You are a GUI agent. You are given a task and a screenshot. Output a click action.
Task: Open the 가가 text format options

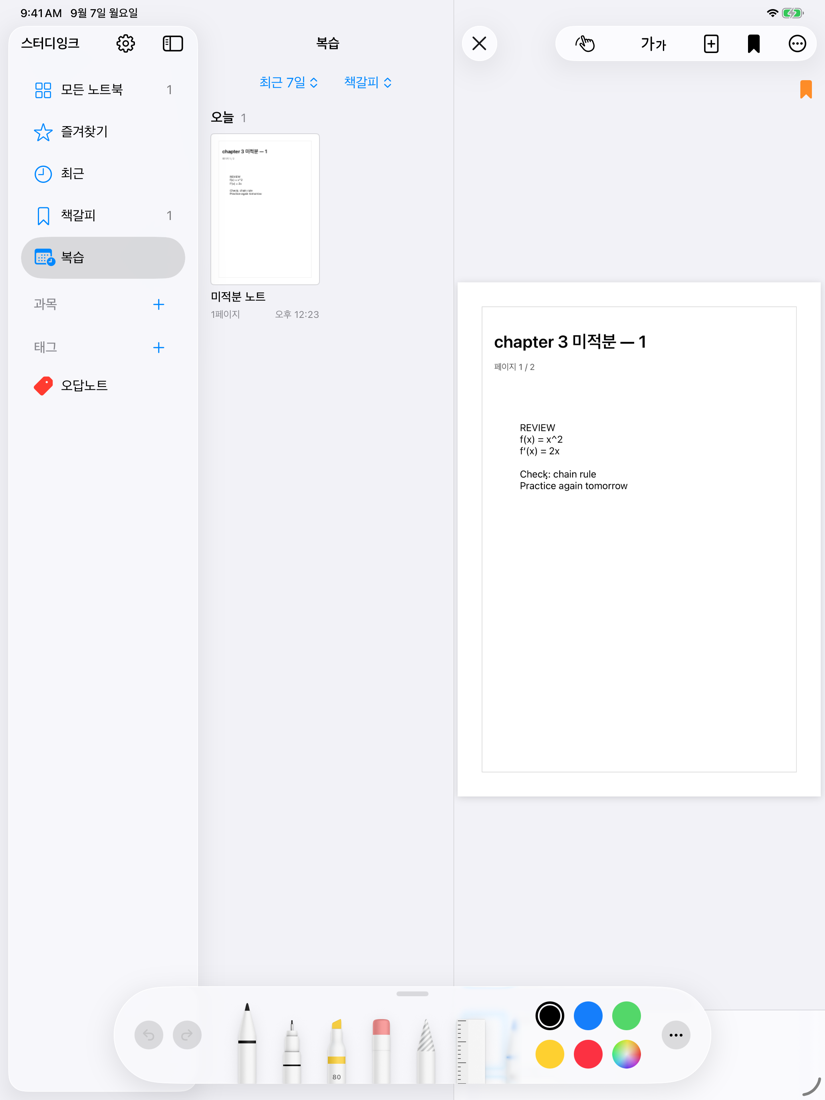(653, 43)
